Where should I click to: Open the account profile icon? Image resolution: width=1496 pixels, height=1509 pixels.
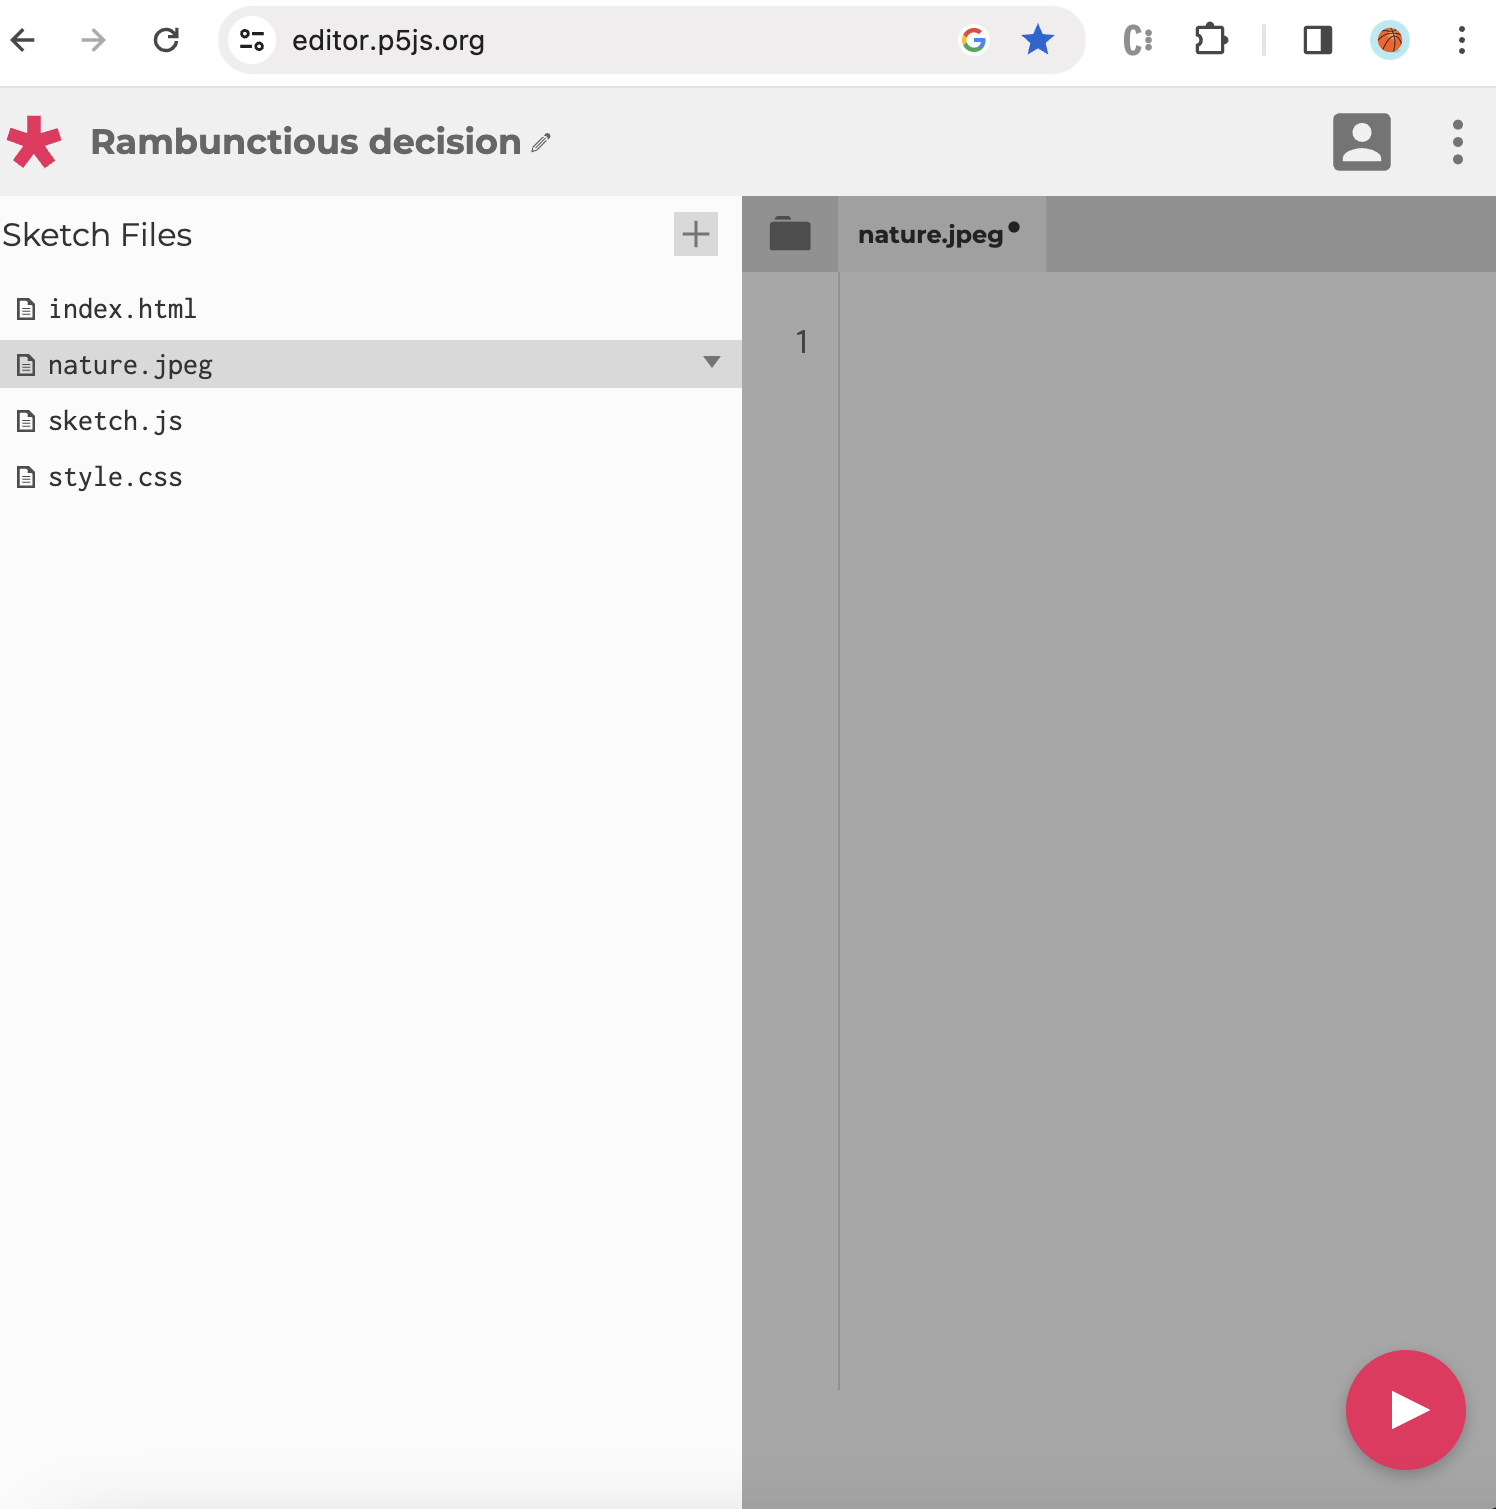coord(1361,142)
